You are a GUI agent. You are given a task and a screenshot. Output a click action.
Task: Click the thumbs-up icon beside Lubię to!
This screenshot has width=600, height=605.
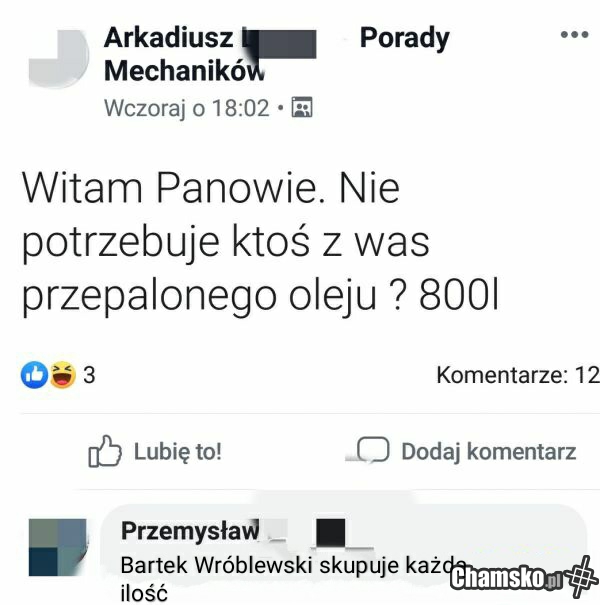105,451
